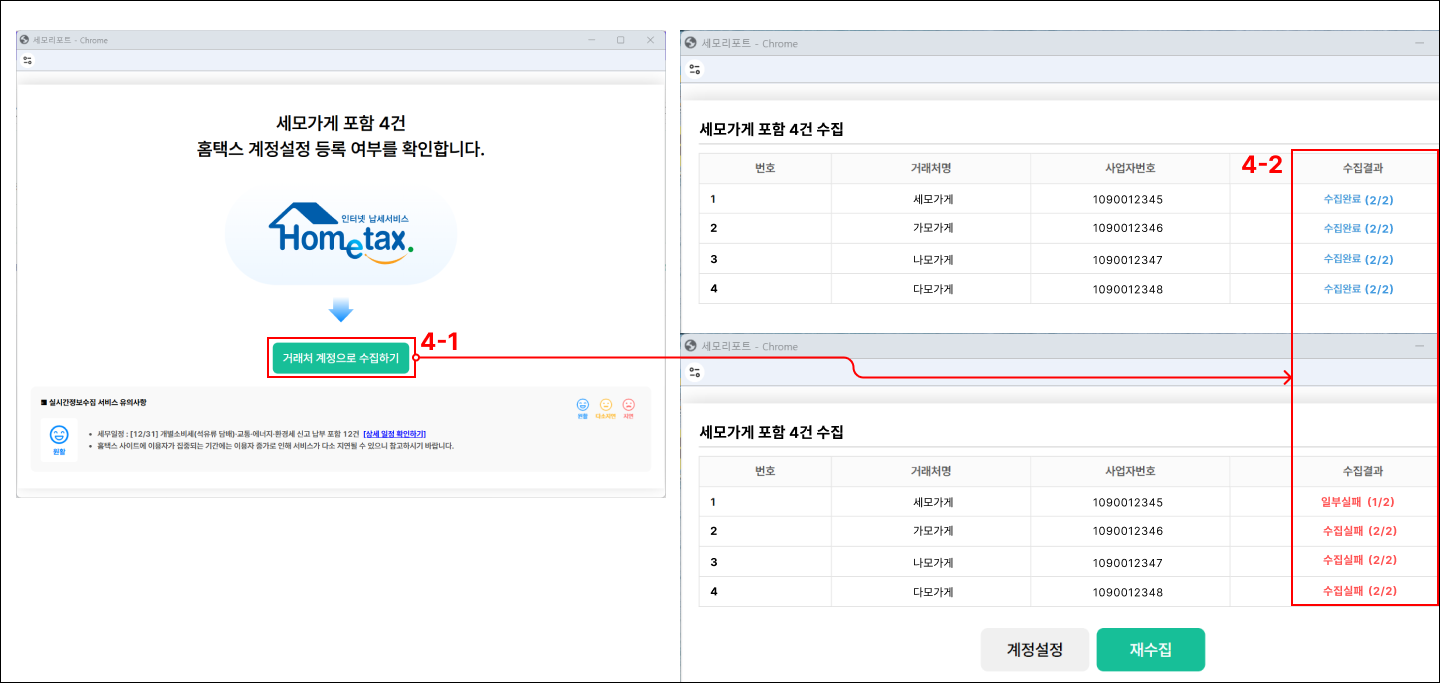Maximize the left 세모리포트 Chrome window
The height and width of the screenshot is (683, 1440).
(x=620, y=40)
